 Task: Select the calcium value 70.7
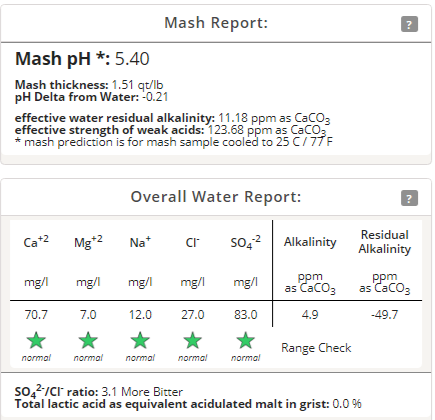click(36, 315)
